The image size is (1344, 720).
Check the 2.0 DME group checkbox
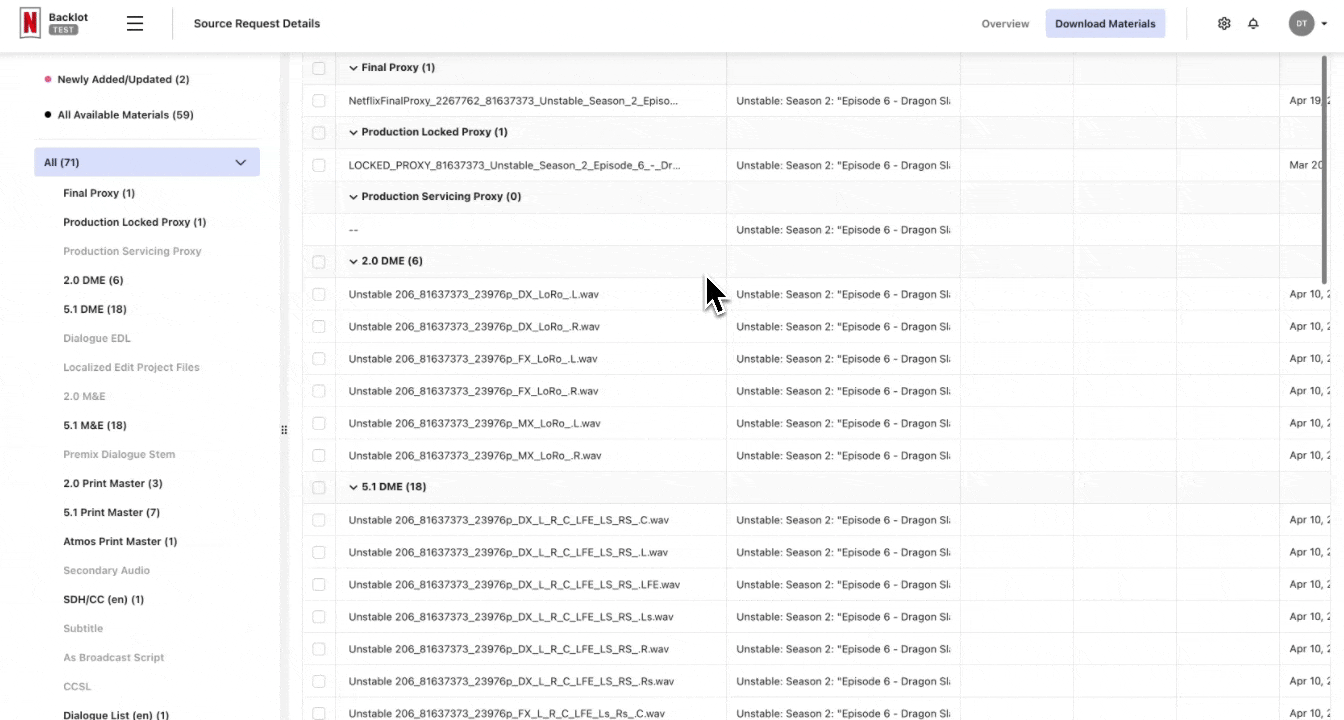(x=319, y=262)
